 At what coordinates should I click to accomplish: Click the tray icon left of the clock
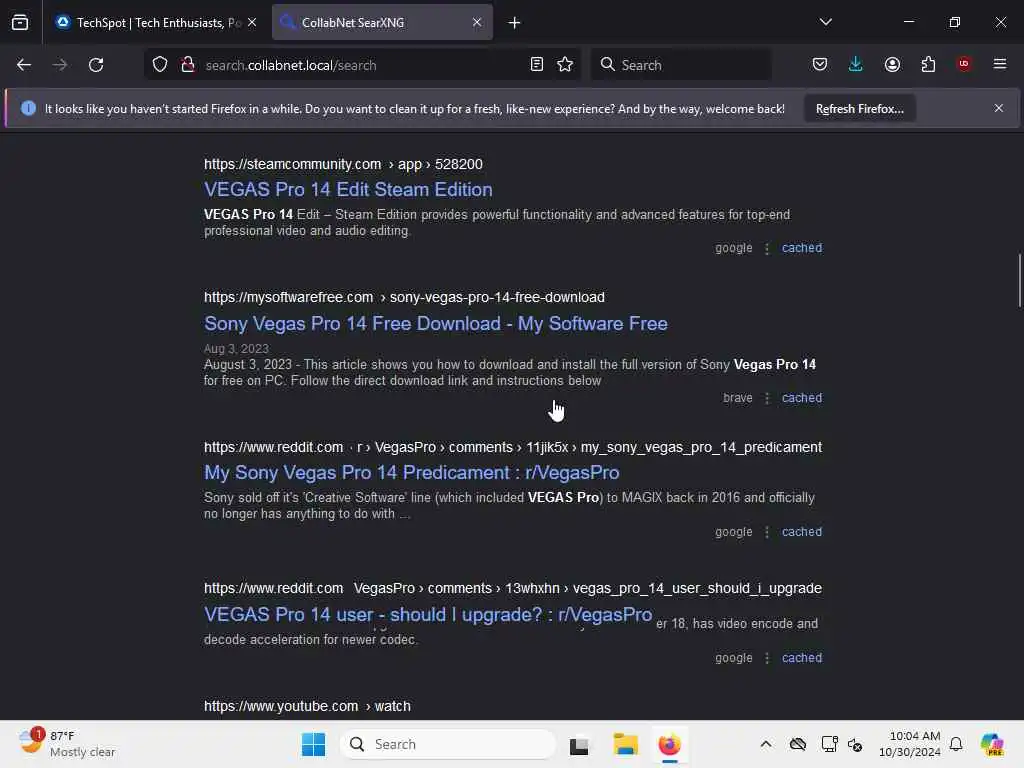tap(856, 744)
